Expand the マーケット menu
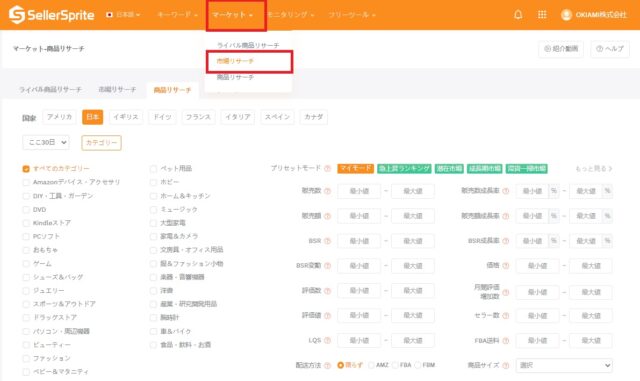 tap(233, 15)
